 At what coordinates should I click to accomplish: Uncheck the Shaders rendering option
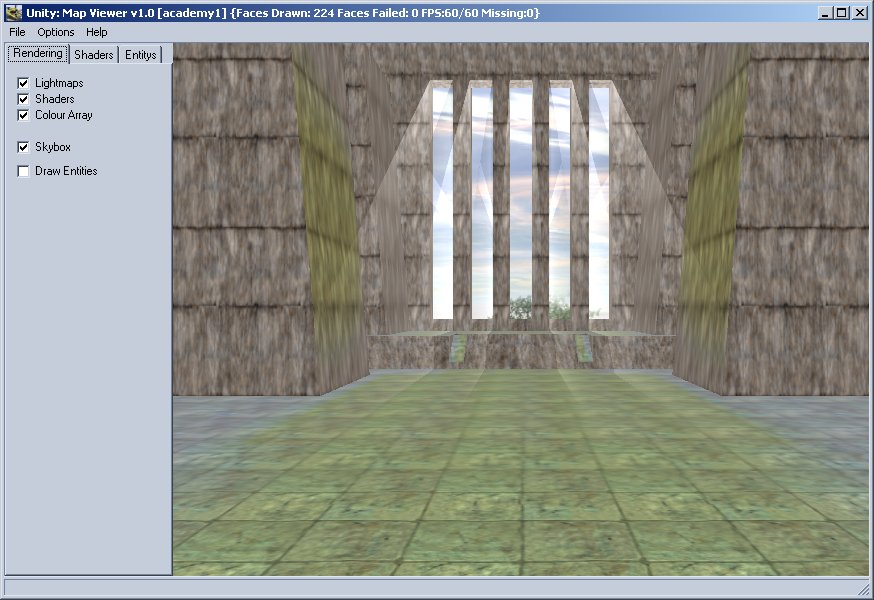(x=24, y=99)
